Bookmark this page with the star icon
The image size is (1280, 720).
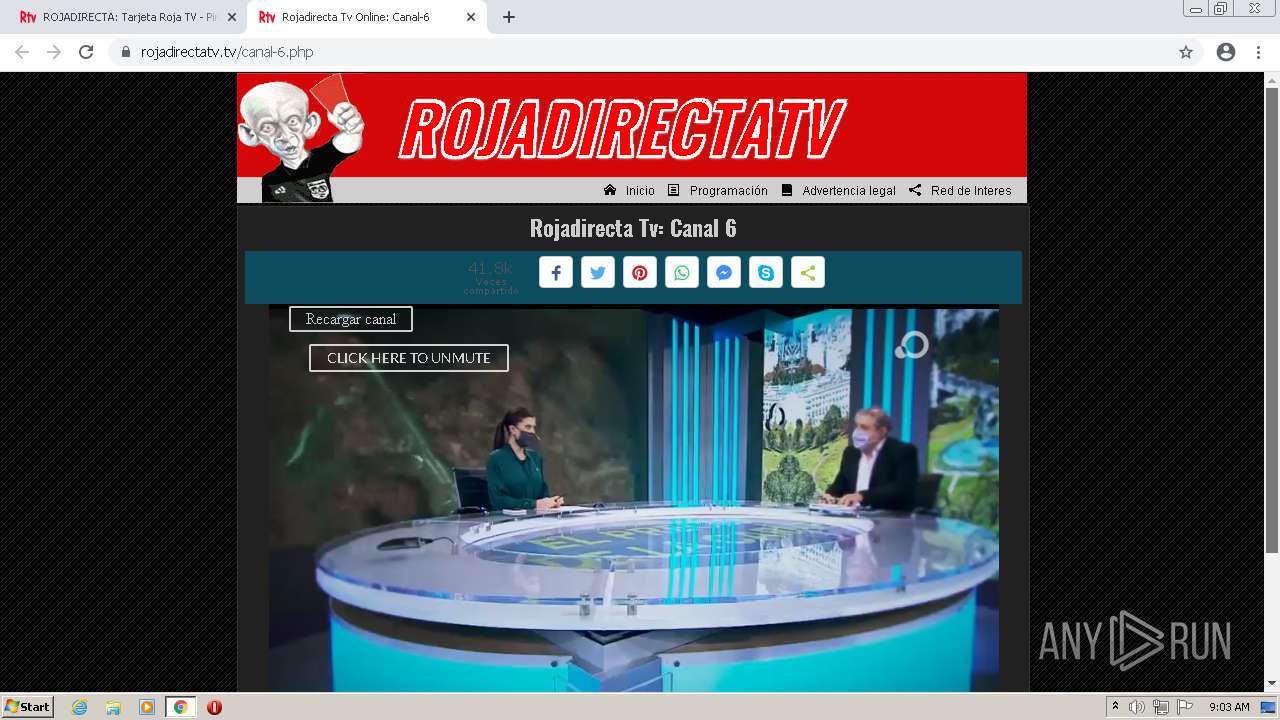(1186, 52)
